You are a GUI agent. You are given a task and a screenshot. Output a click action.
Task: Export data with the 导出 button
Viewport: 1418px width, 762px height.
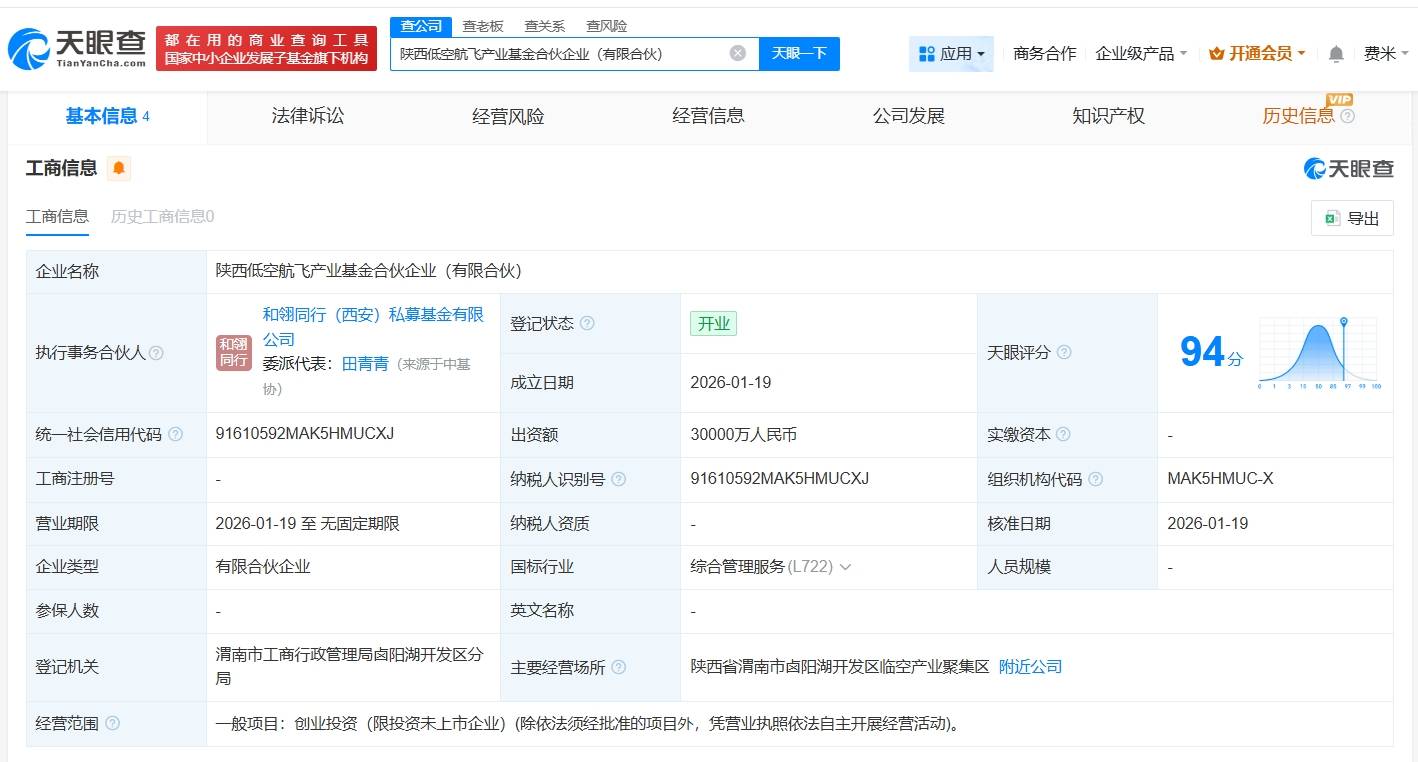coord(1351,218)
